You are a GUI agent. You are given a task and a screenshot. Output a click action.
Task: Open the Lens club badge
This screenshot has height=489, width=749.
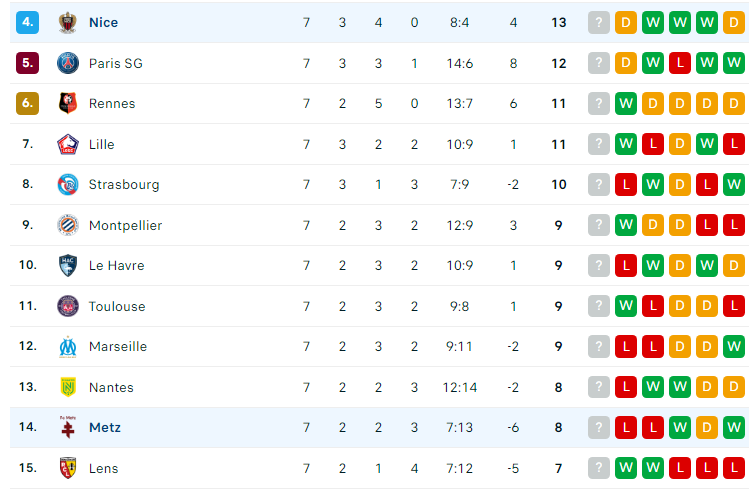68,468
